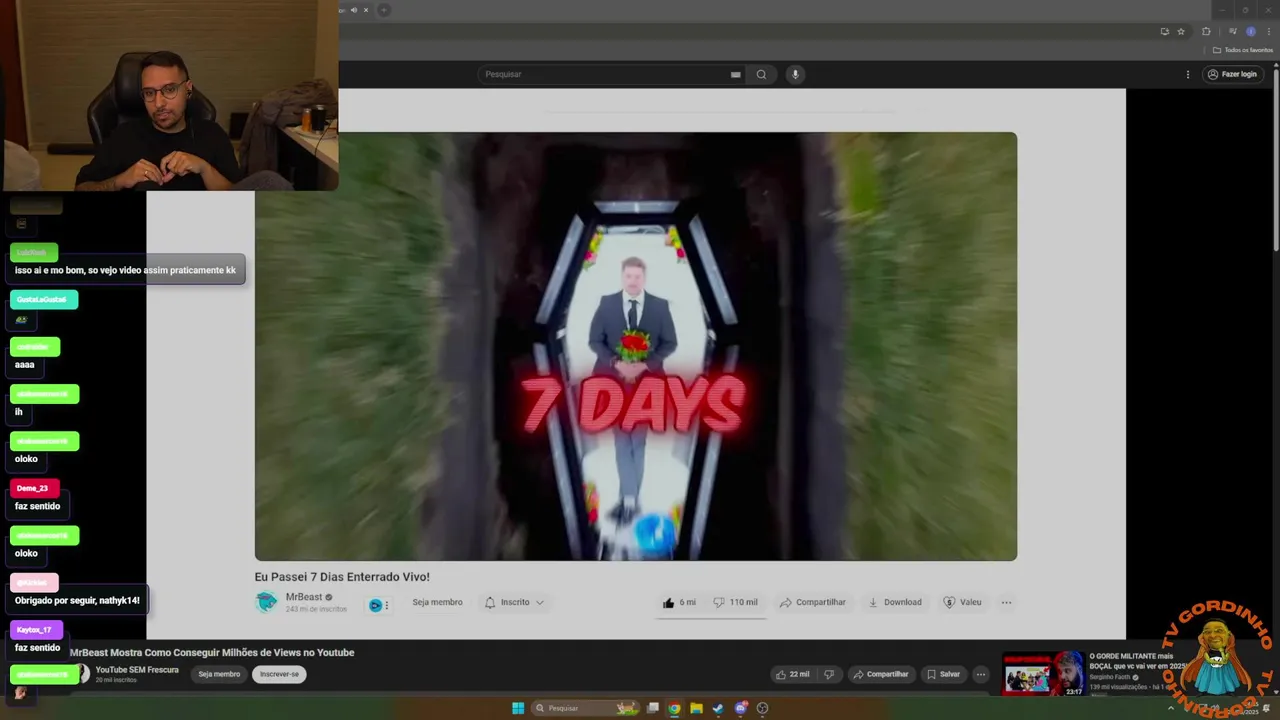
Task: Open the MrBeast channel avatar
Action: (x=266, y=602)
